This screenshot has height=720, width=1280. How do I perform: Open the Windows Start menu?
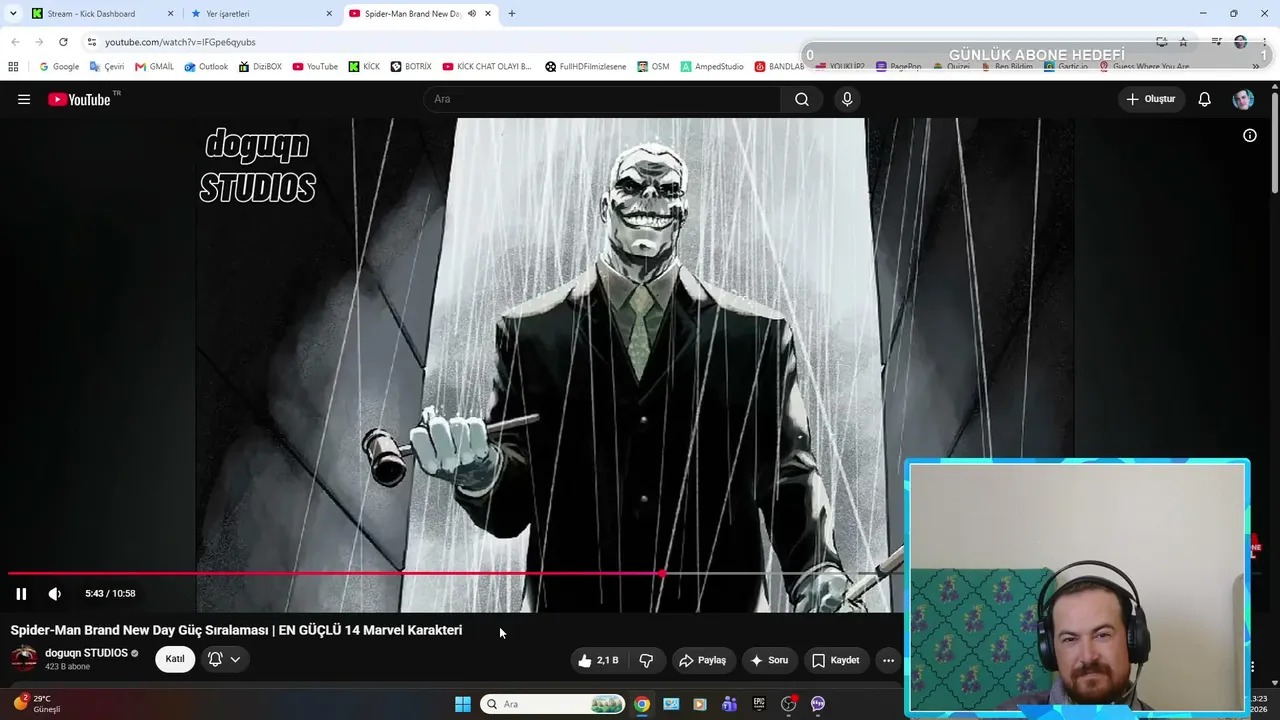[463, 704]
